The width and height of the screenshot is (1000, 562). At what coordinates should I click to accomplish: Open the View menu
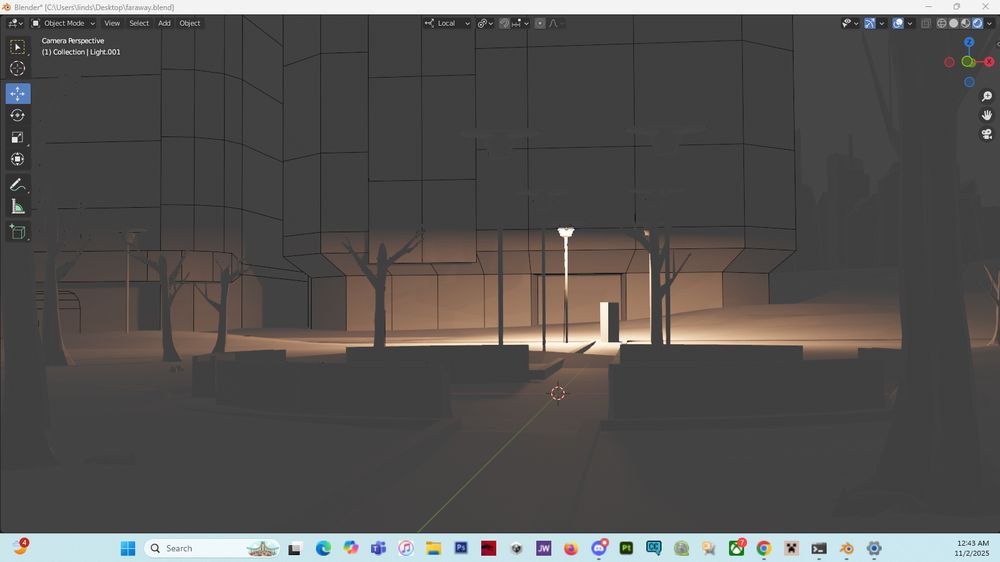coord(112,23)
